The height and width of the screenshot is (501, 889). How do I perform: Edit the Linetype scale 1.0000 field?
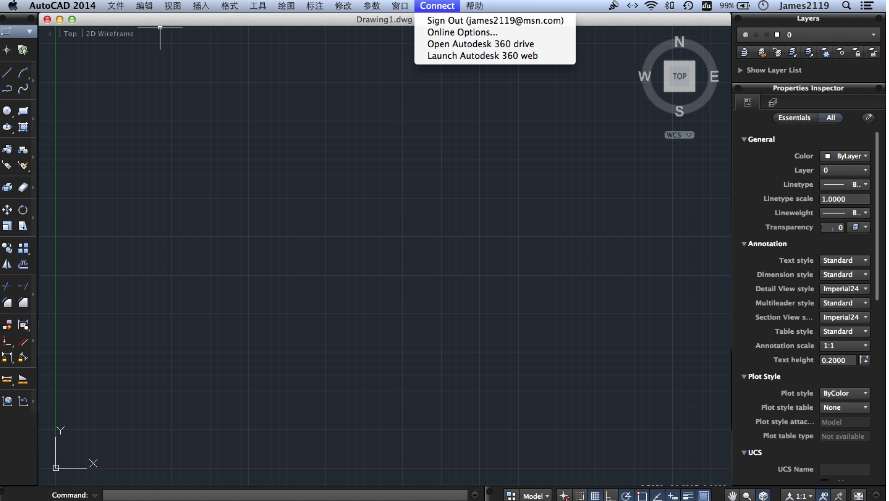(x=845, y=199)
